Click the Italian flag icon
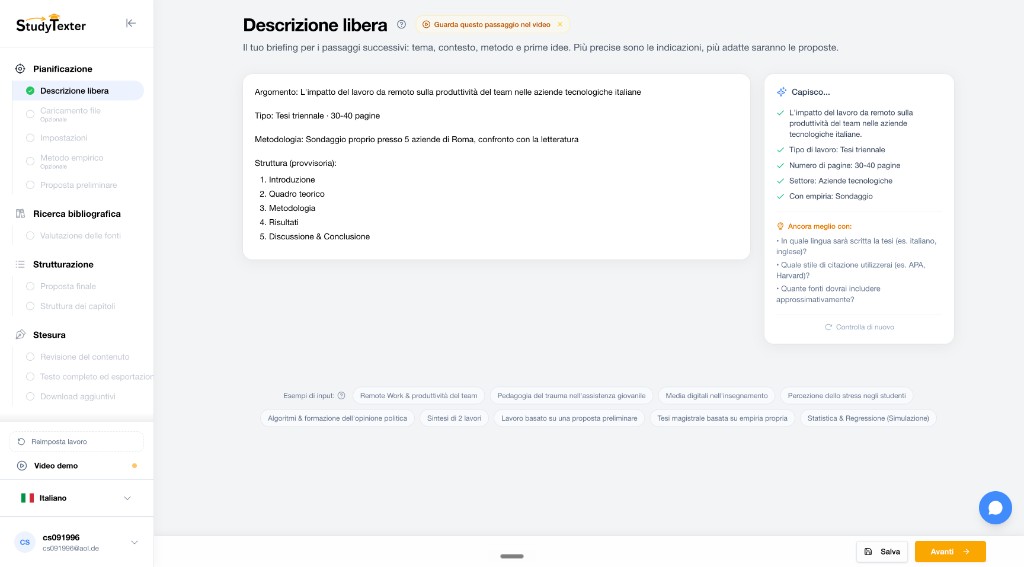Screen dimensions: 1024x567 pos(27,498)
